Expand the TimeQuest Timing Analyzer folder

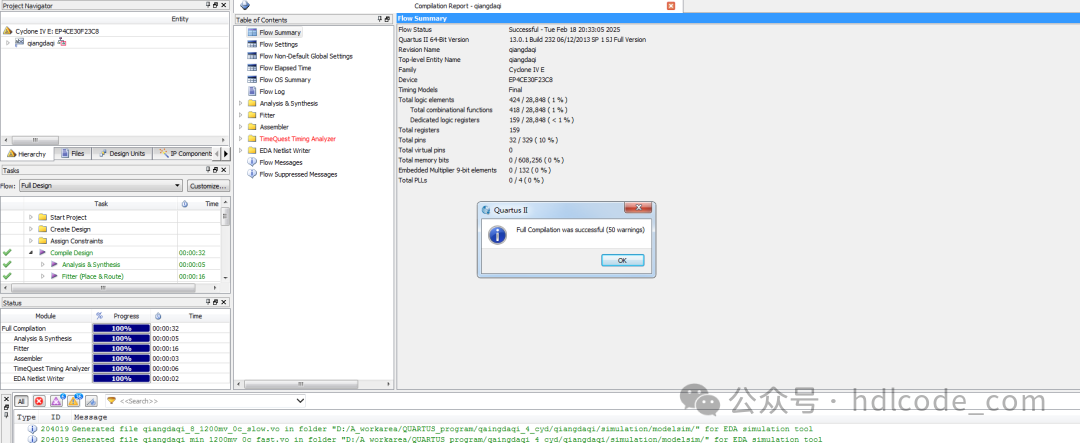pos(241,138)
